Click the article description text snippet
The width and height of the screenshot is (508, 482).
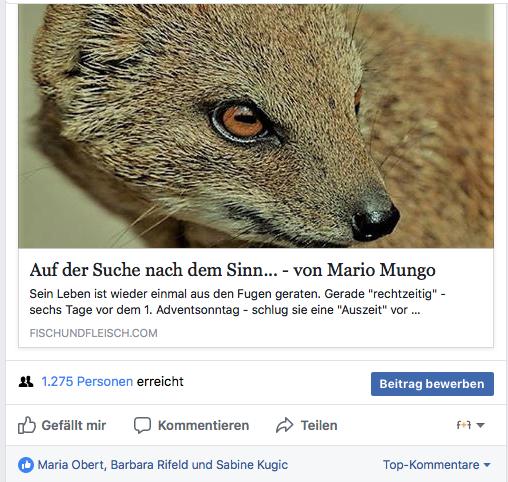coord(237,302)
